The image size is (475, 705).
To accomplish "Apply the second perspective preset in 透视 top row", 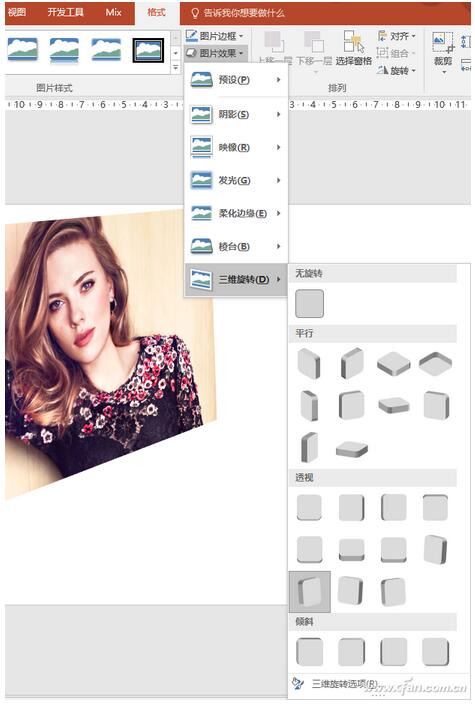I will [x=351, y=508].
